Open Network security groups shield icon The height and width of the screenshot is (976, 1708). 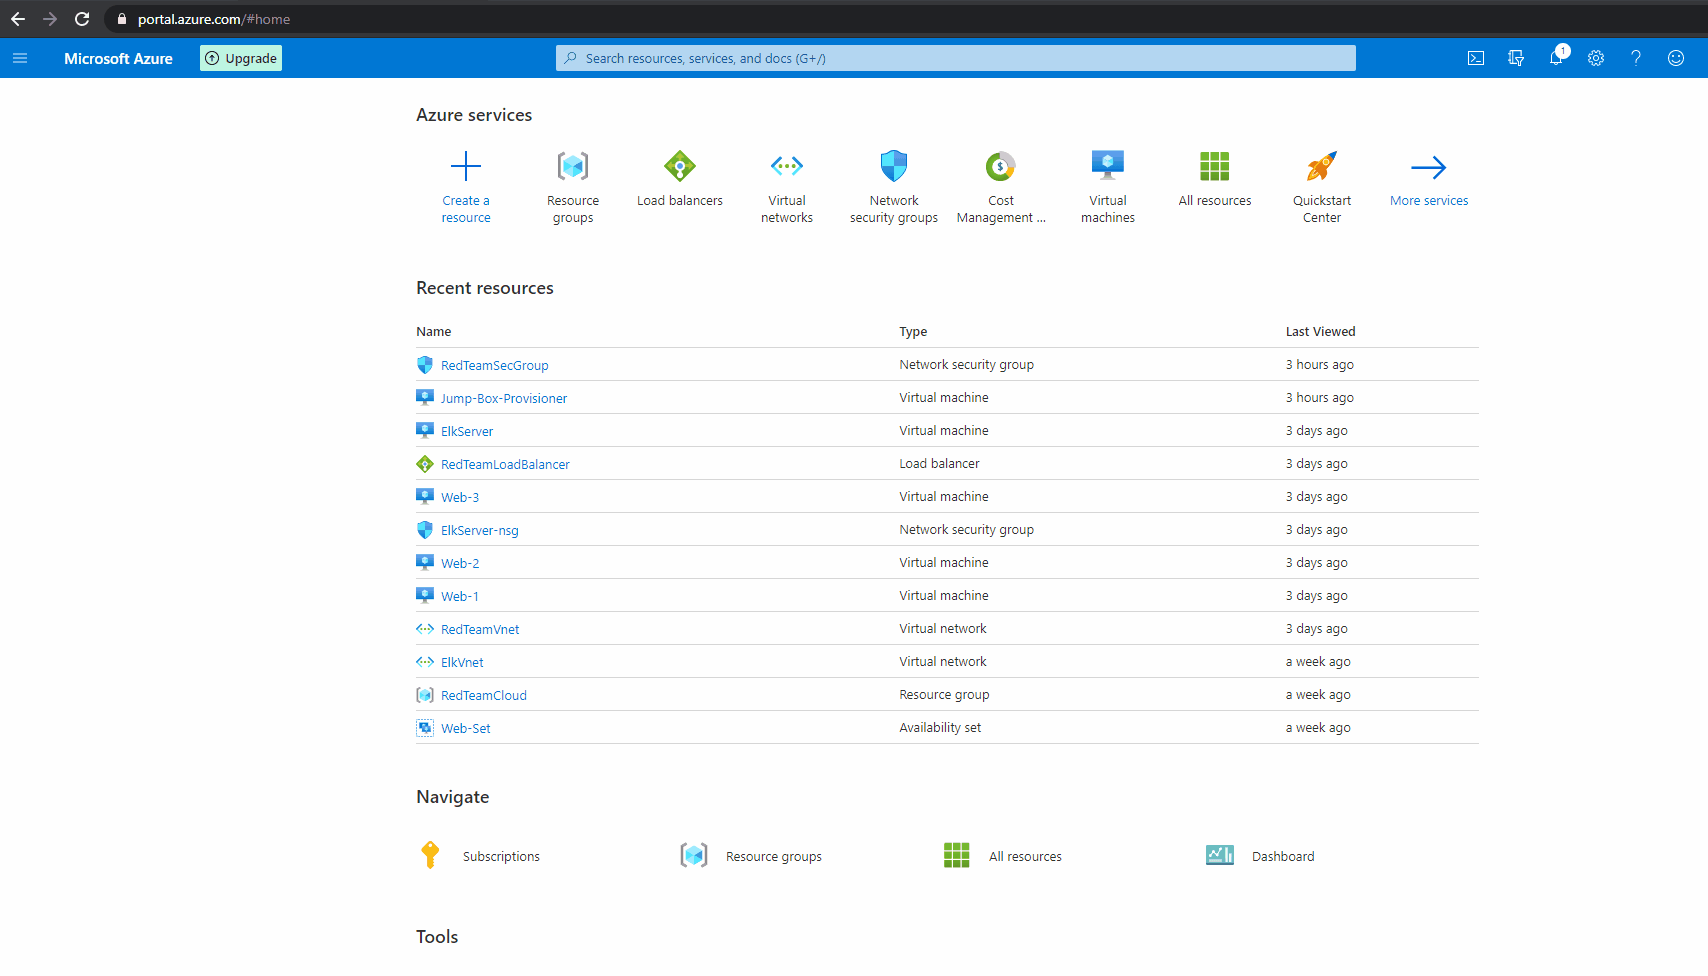(x=894, y=166)
